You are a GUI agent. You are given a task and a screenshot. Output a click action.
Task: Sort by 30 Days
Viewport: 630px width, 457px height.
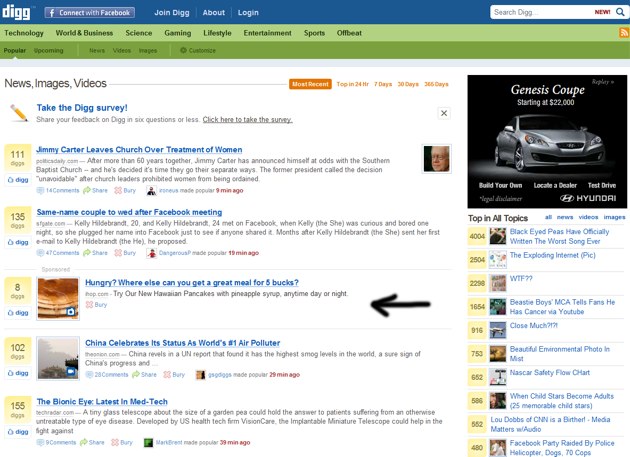(408, 84)
